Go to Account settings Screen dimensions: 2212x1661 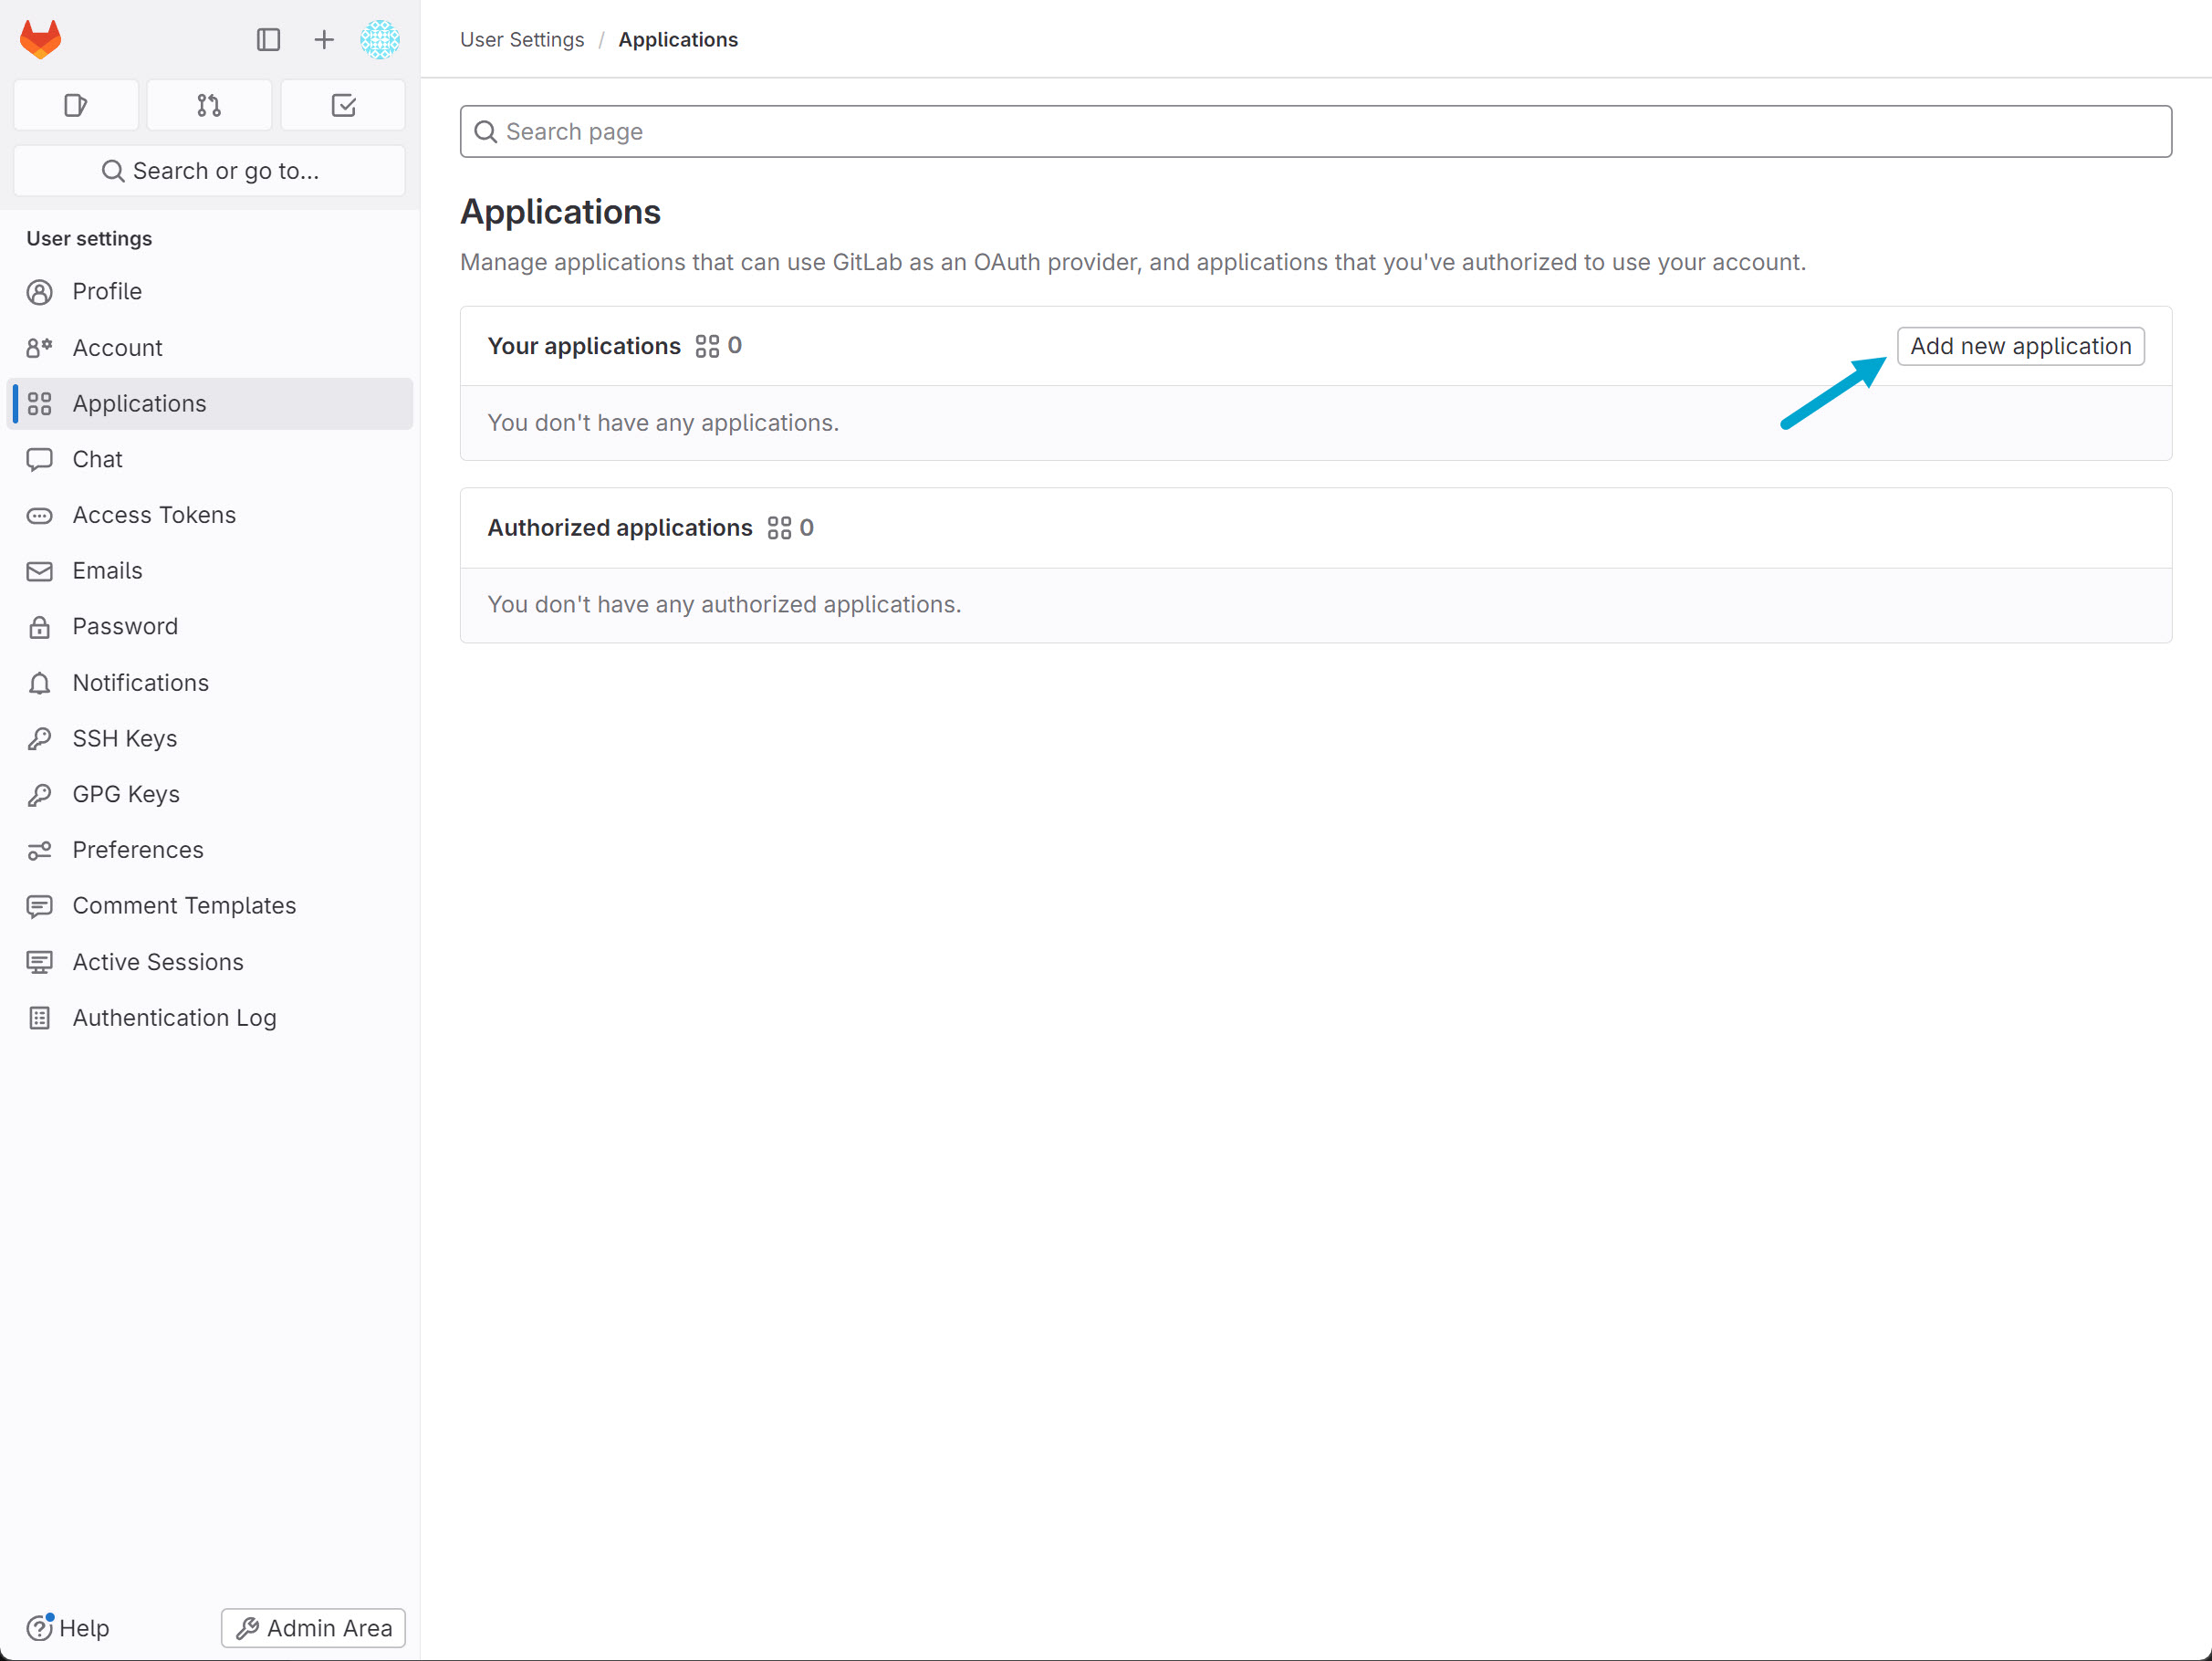pos(117,347)
